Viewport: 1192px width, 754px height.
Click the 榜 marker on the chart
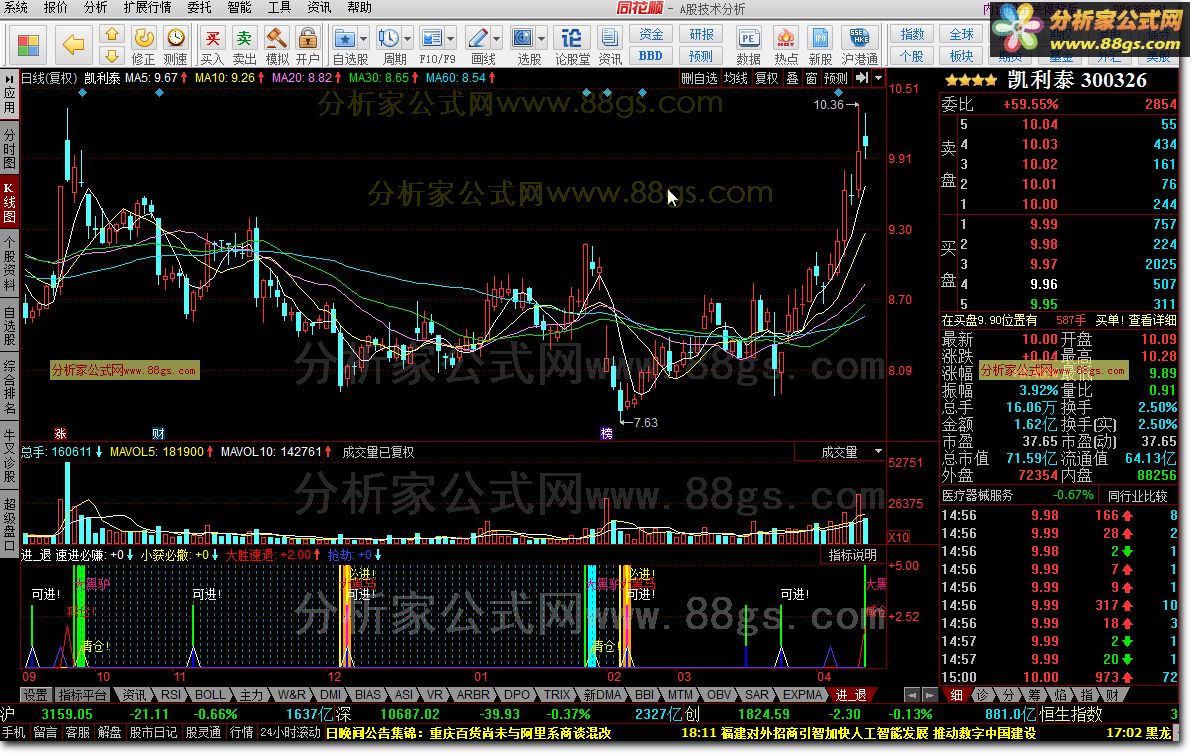(x=606, y=433)
